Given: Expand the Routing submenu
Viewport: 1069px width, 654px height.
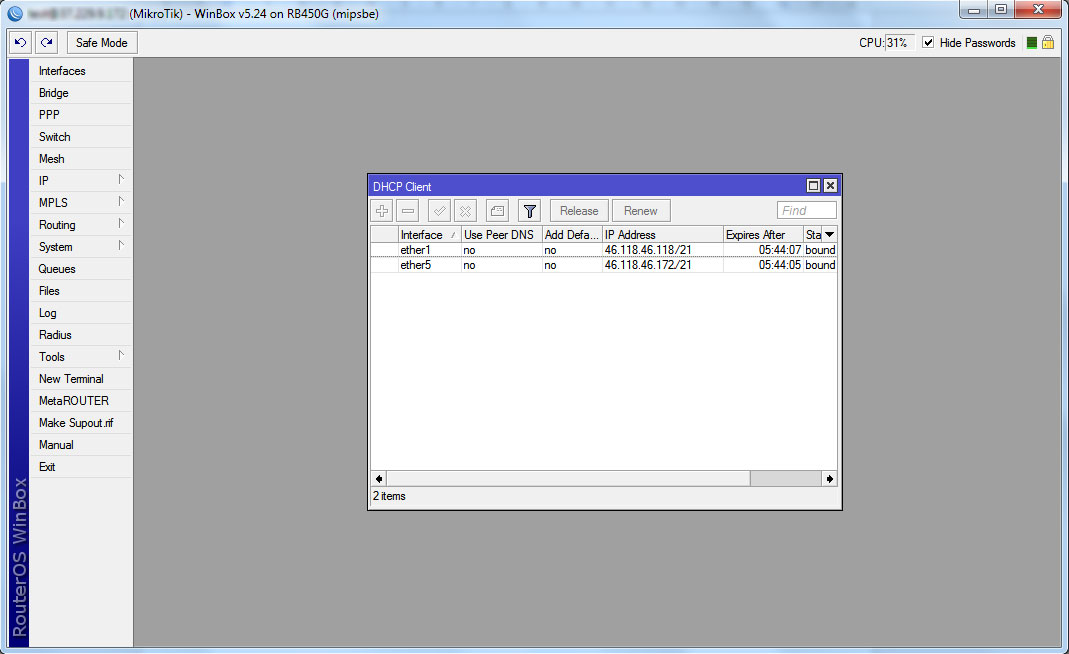Looking at the screenshot, I should 80,225.
